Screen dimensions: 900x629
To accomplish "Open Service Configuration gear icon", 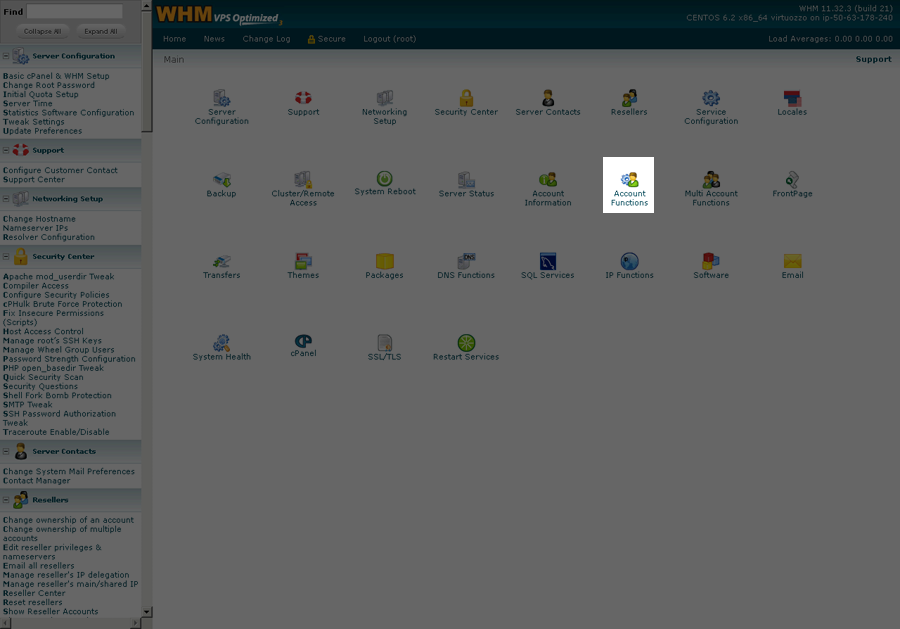I will [711, 98].
